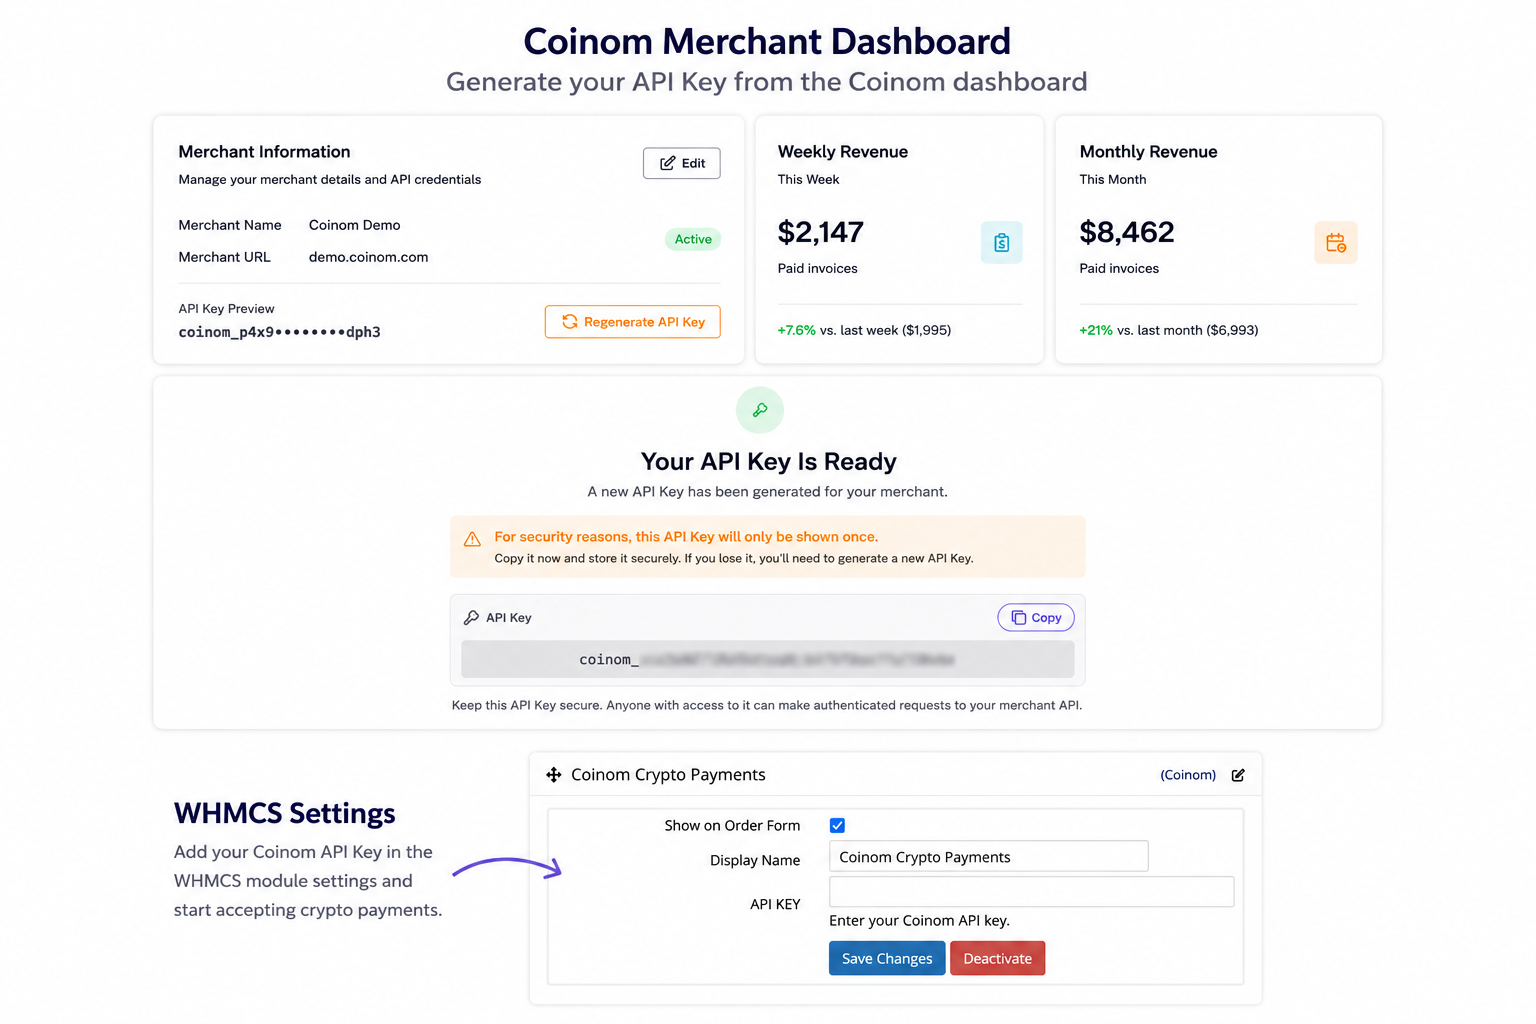Open the (Coinom) link
This screenshot has height=1024, width=1536.
1188,775
